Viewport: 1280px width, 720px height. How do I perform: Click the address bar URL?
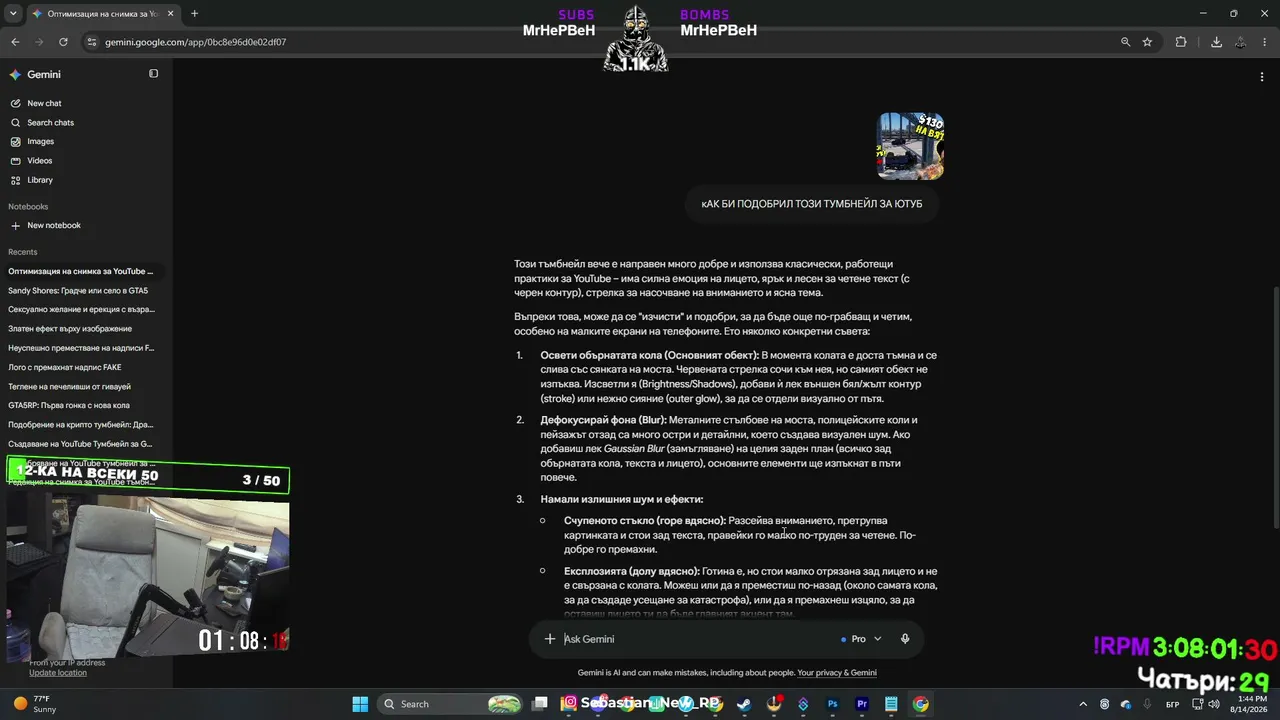[195, 42]
